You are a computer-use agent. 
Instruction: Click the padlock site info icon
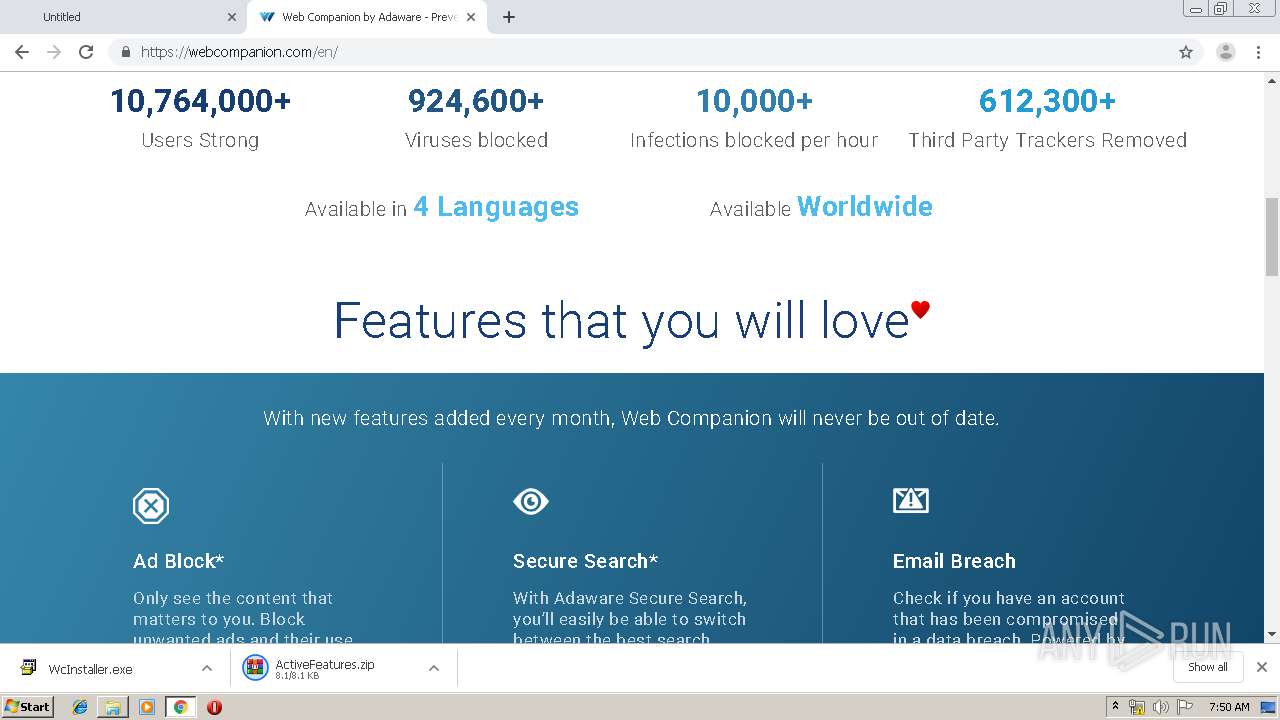click(x=125, y=52)
